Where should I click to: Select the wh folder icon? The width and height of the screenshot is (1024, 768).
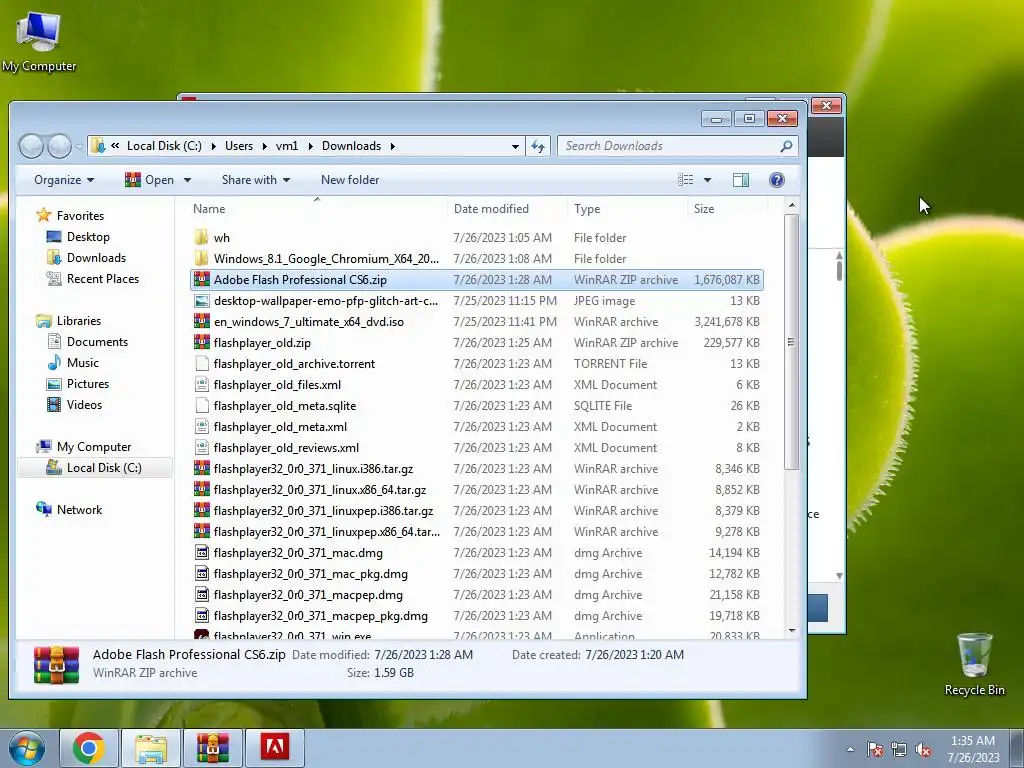tap(202, 237)
